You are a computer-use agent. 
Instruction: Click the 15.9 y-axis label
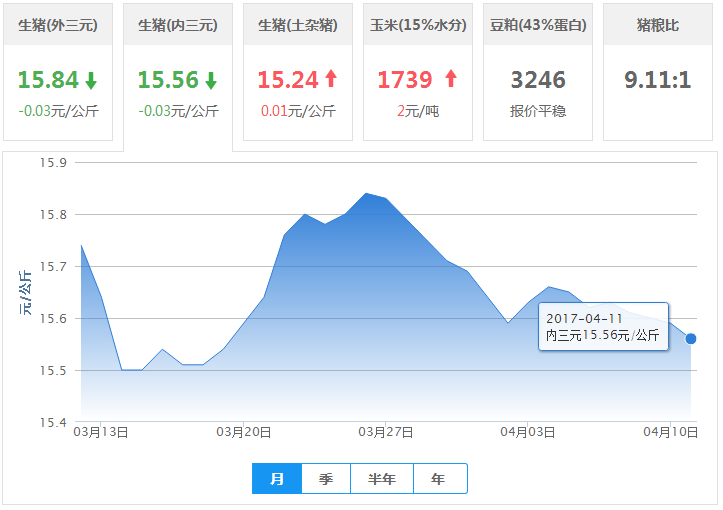(53, 163)
